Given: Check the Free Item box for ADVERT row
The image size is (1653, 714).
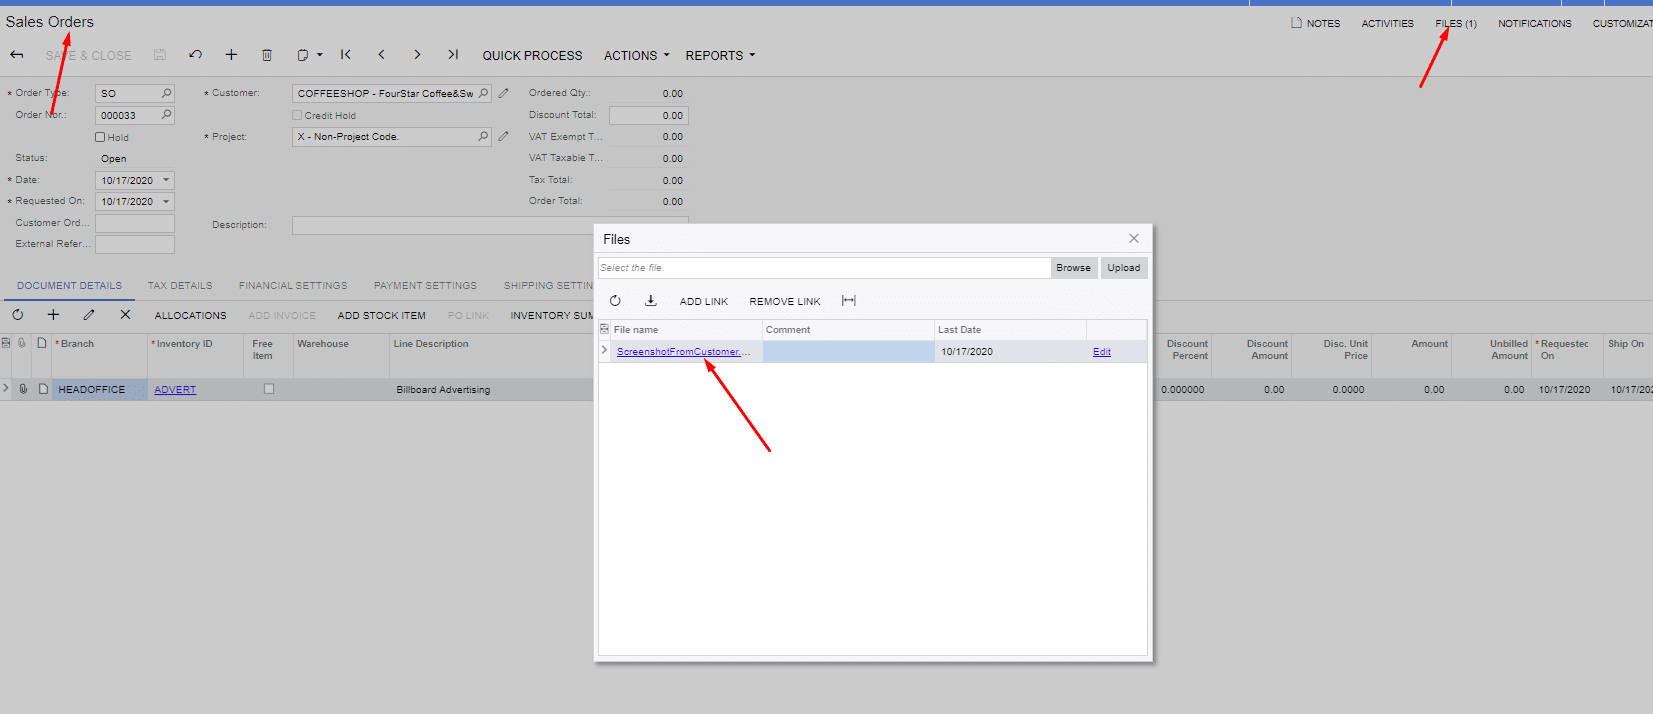Looking at the screenshot, I should [x=269, y=389].
